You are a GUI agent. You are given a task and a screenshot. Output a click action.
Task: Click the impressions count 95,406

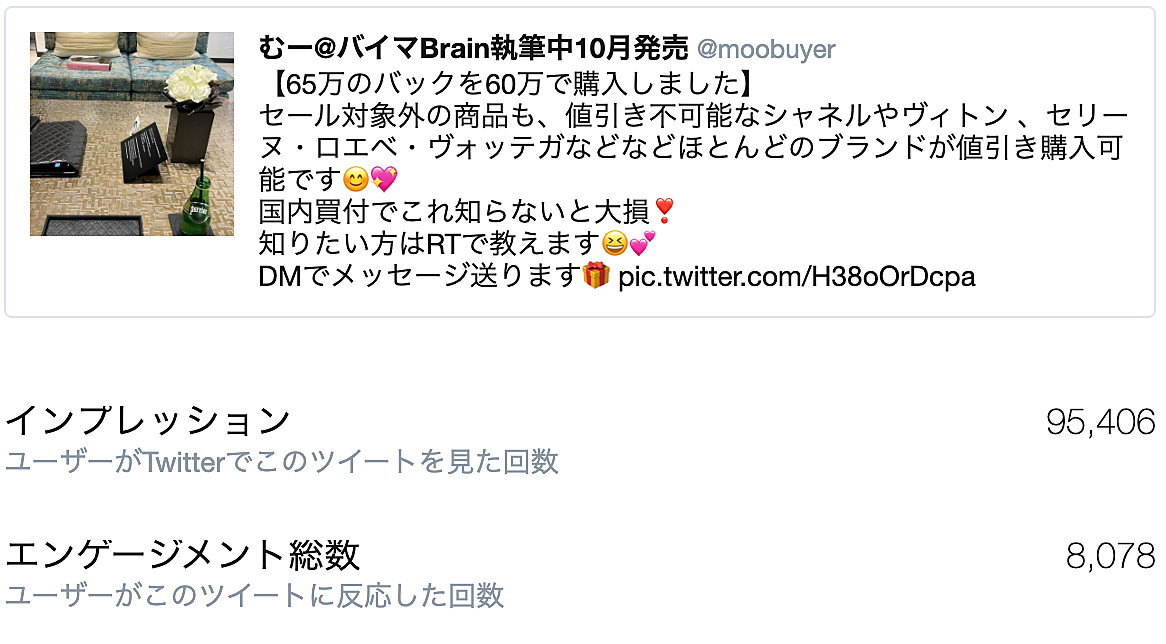[1100, 422]
